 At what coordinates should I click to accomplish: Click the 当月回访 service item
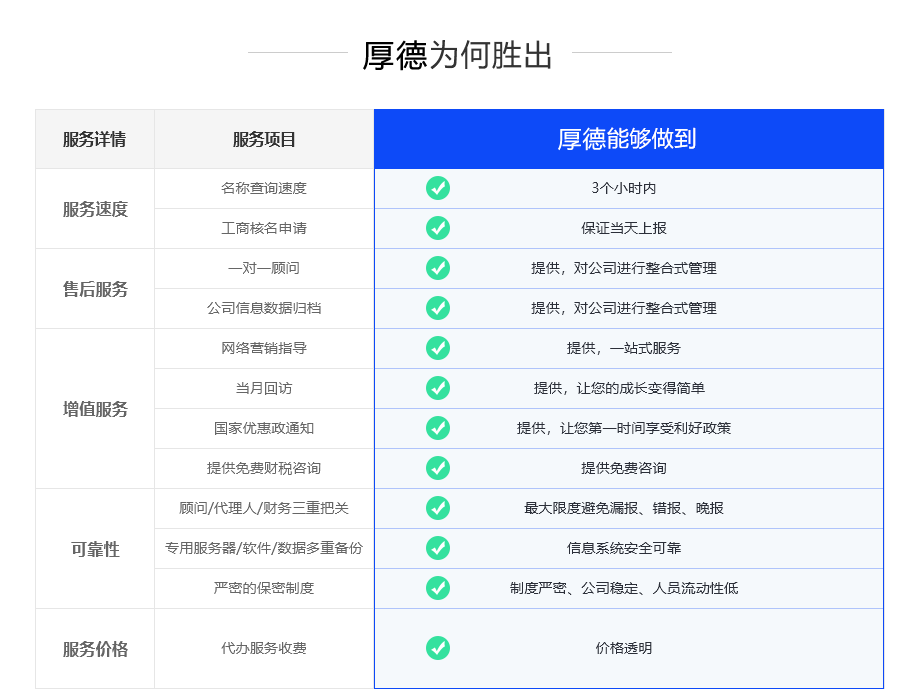click(264, 388)
